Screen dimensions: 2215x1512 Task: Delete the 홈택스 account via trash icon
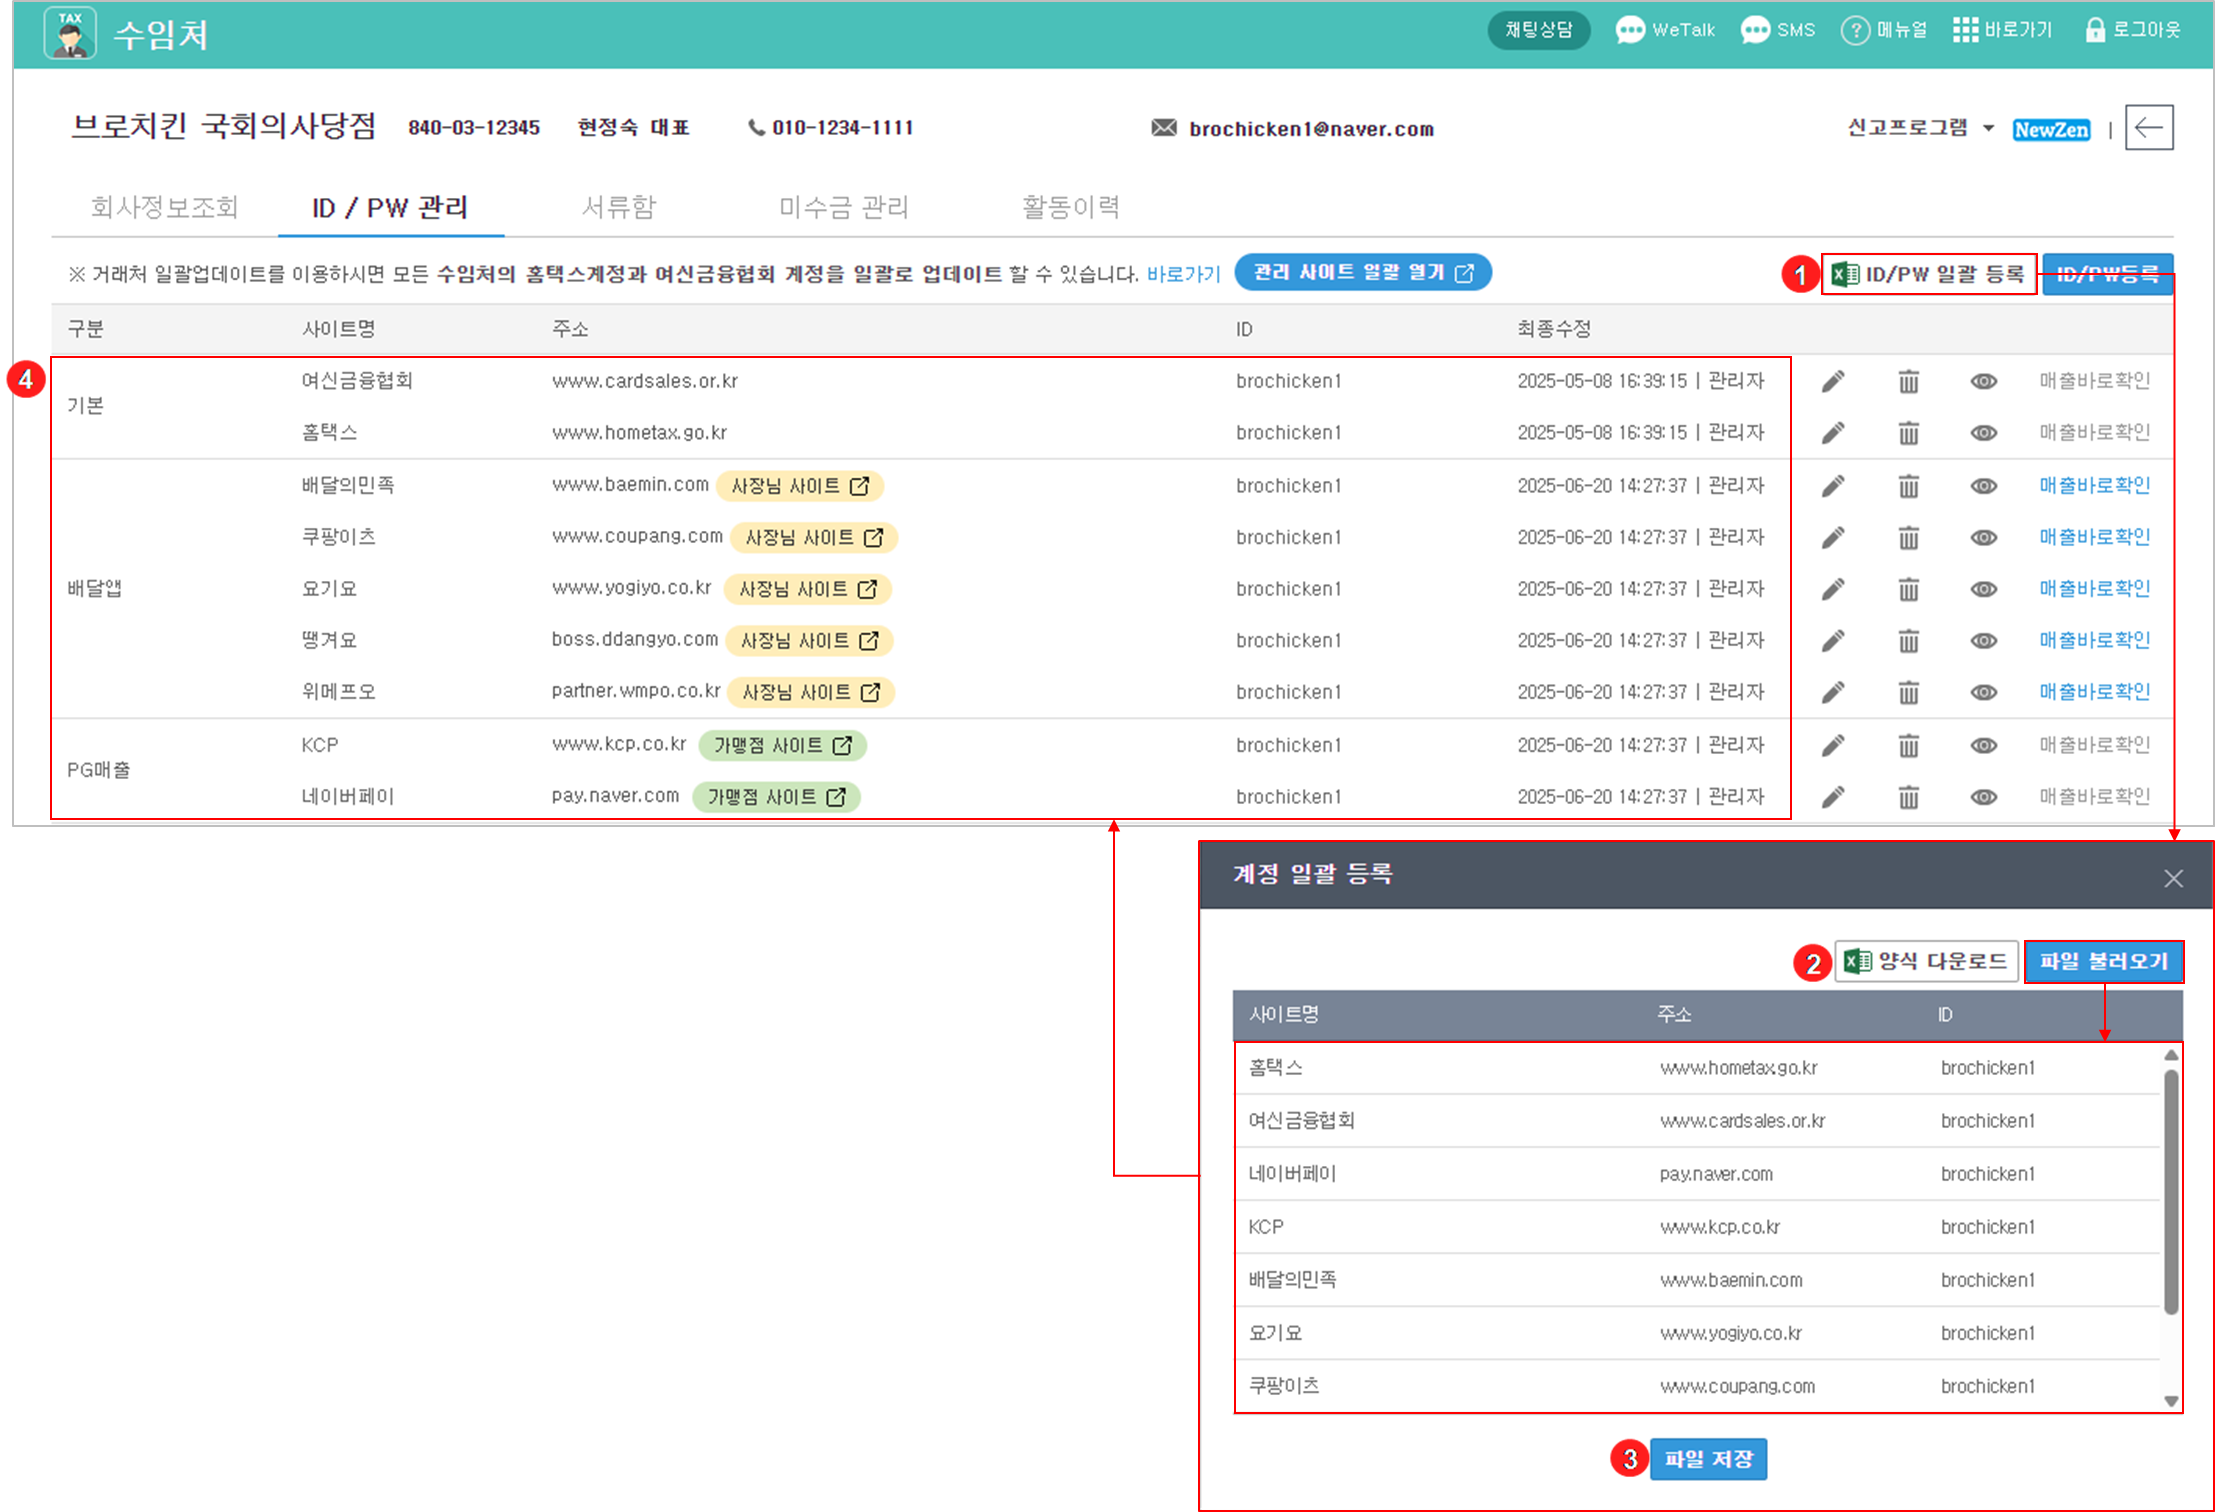[1908, 433]
